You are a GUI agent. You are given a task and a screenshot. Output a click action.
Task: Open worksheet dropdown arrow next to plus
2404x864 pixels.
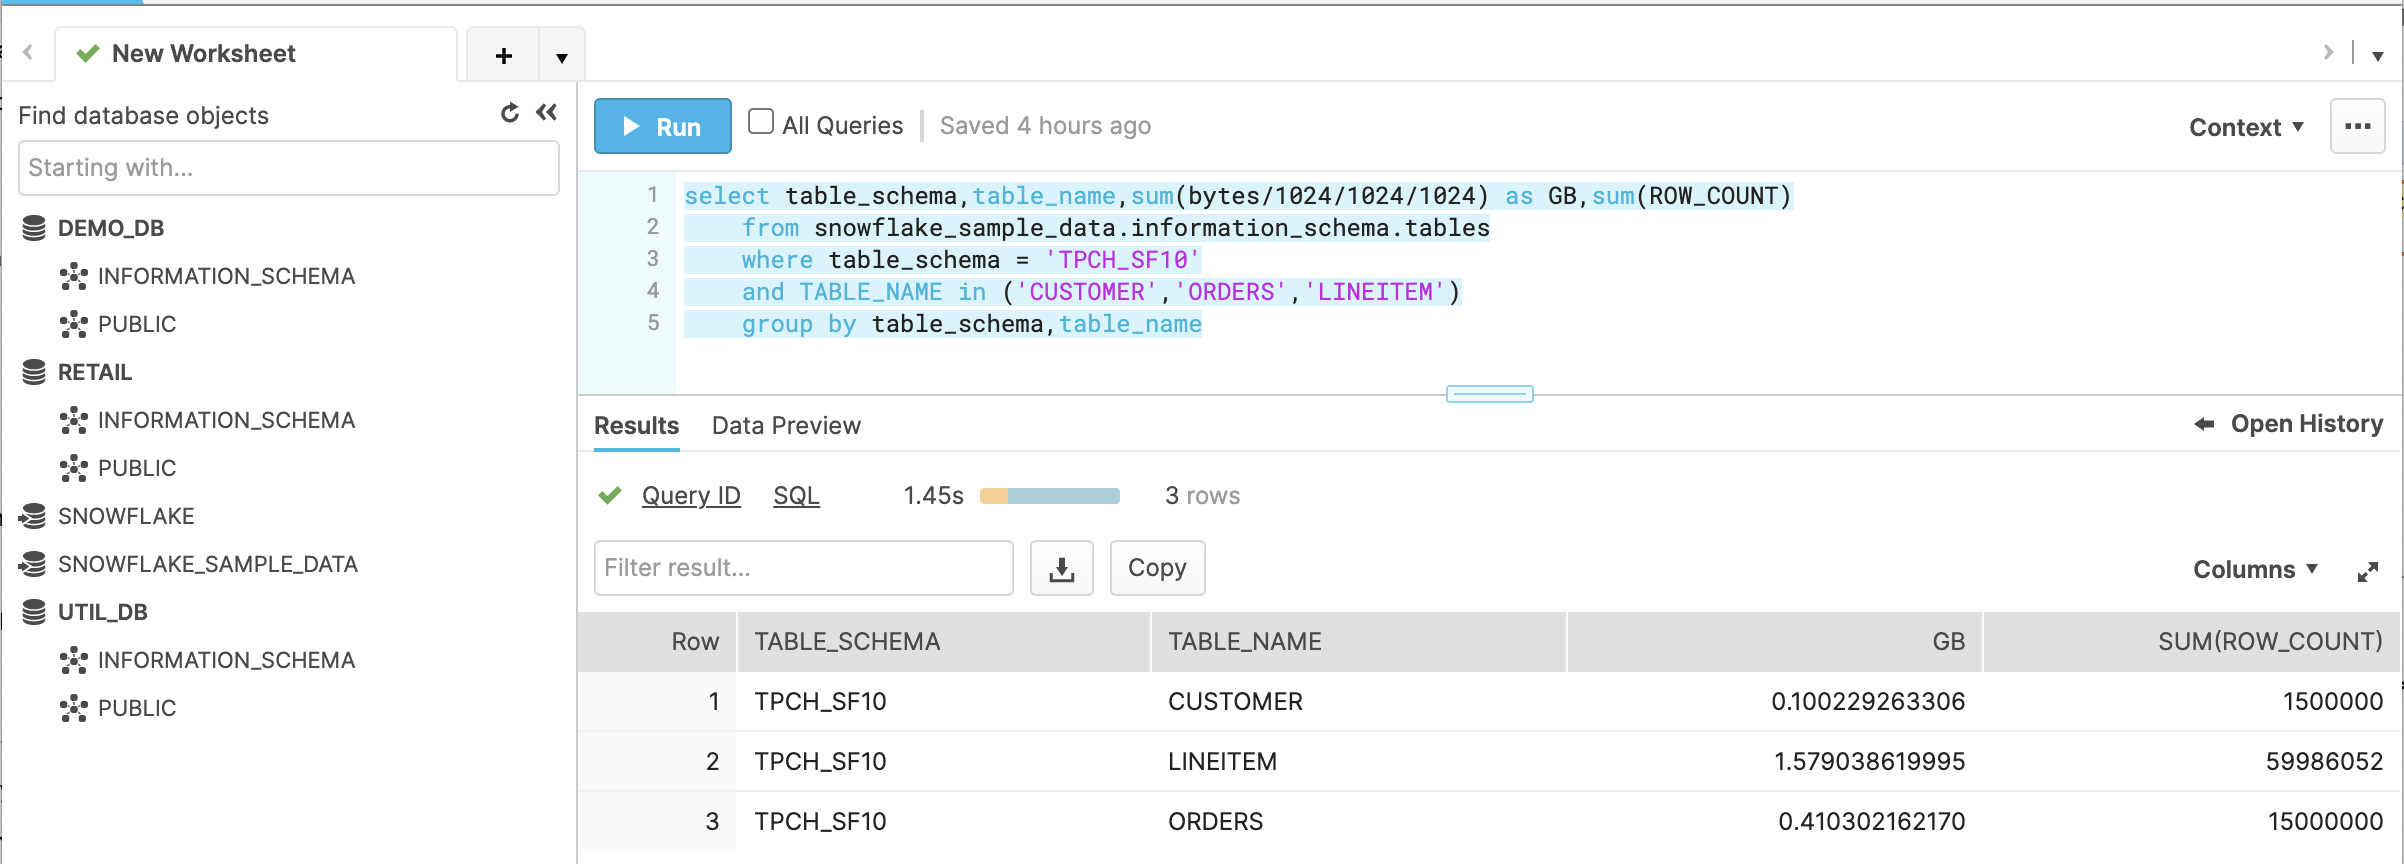point(562,57)
